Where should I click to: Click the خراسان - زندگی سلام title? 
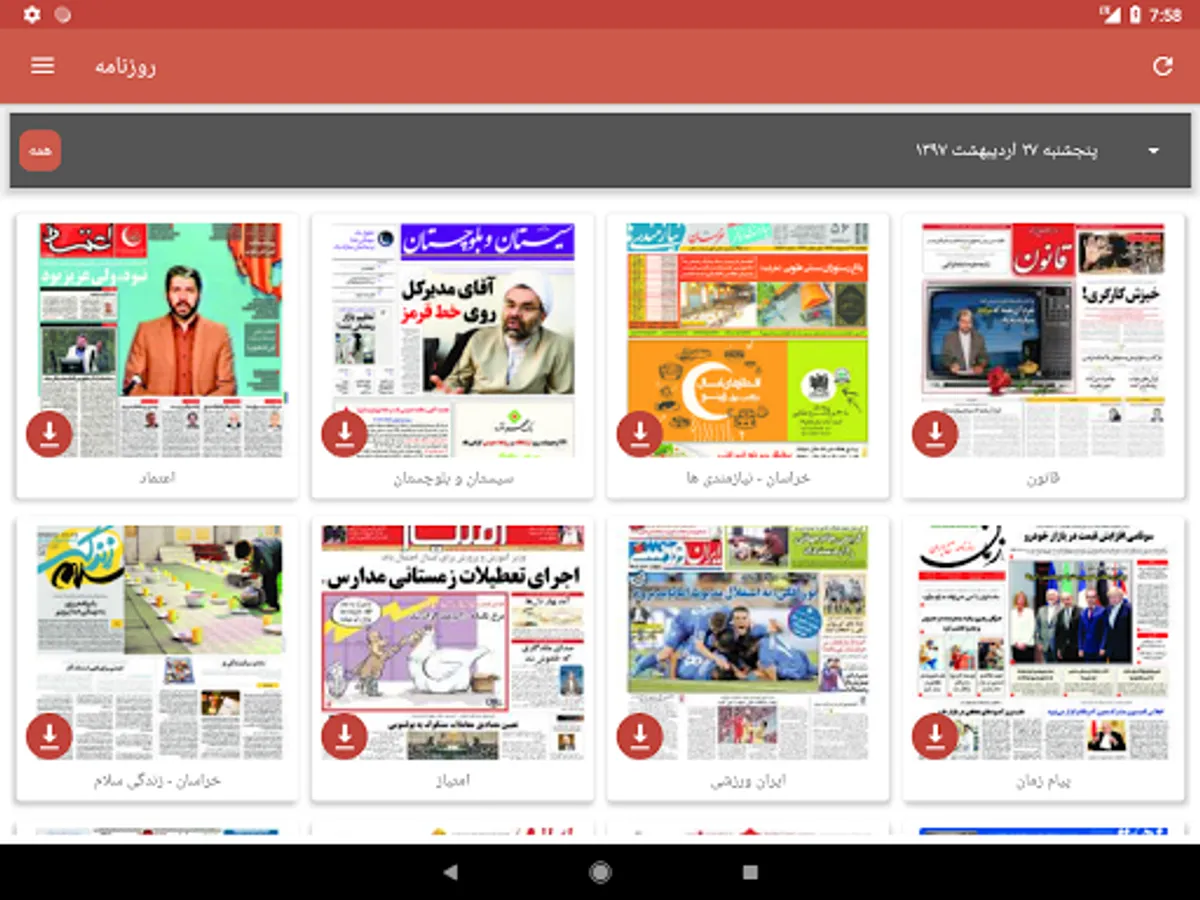[157, 781]
